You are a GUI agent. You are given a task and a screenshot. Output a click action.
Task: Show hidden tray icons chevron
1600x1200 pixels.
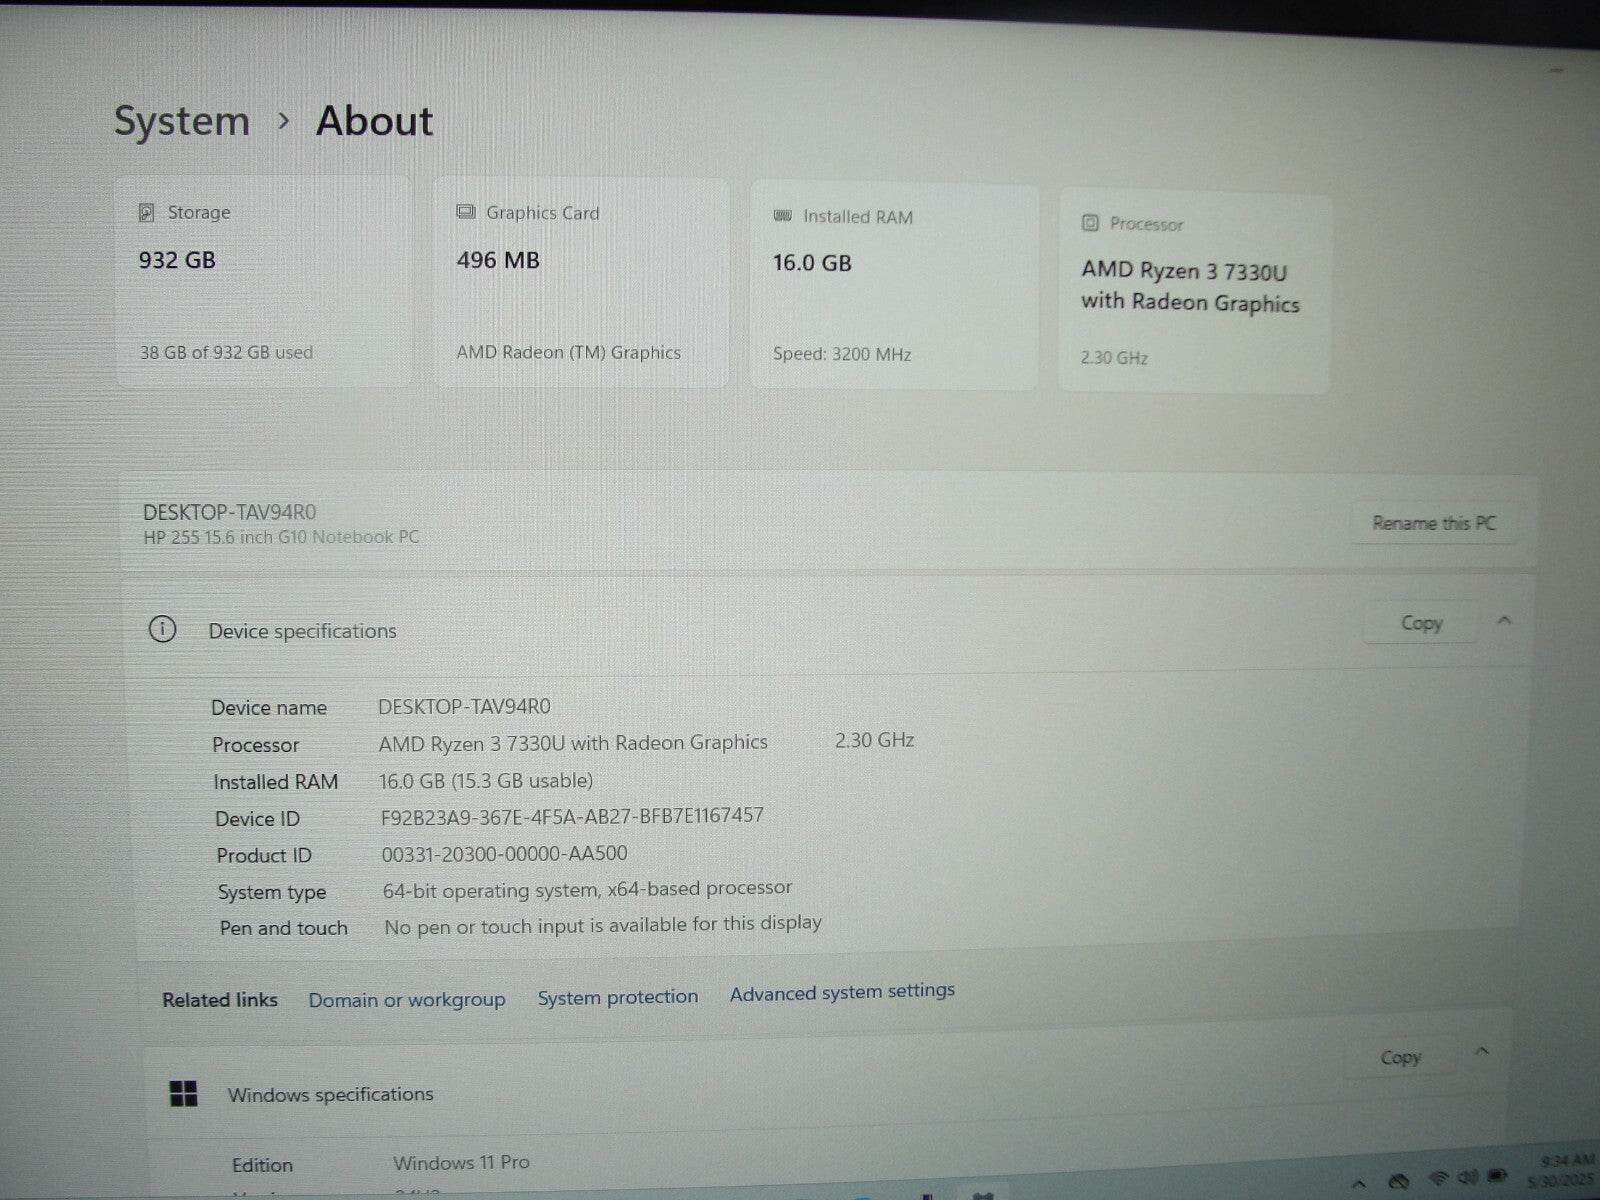point(1358,1183)
